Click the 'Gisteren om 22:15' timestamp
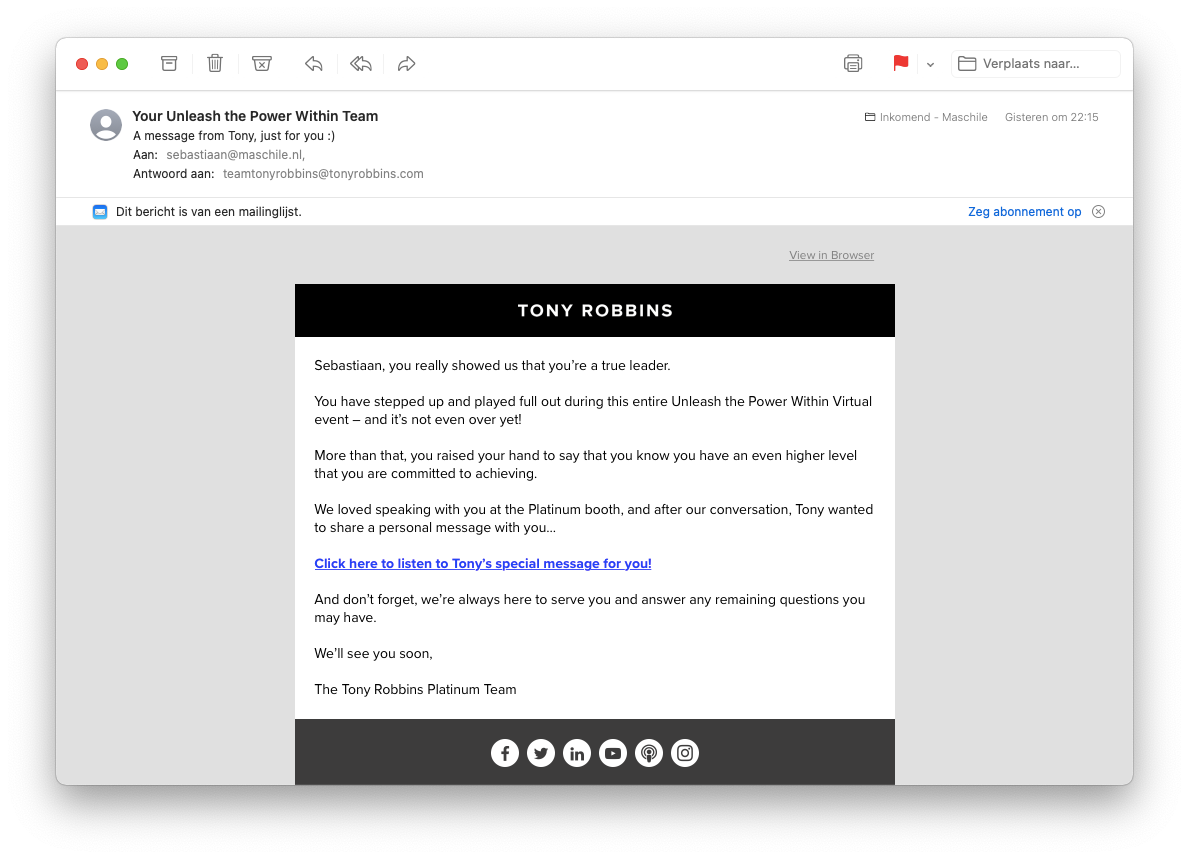1189x859 pixels. [x=1052, y=118]
